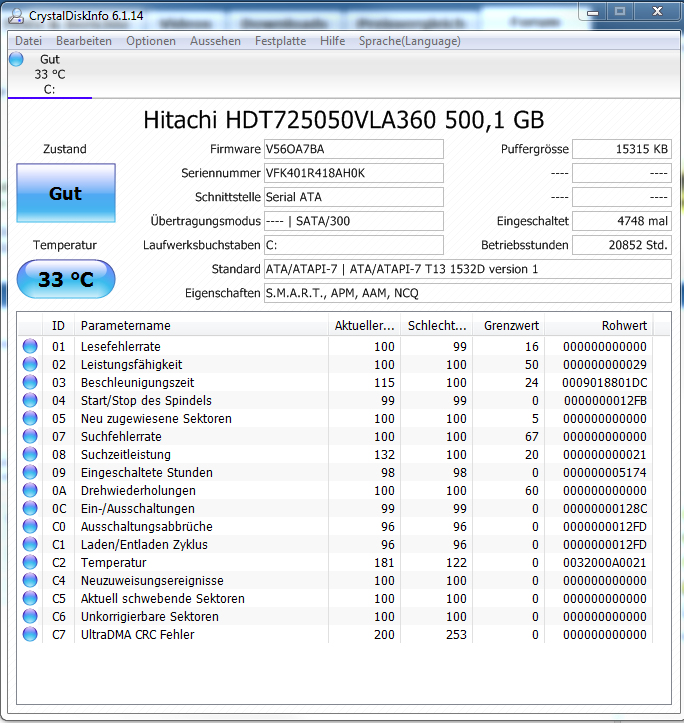Click current value 181 in Temperatur row
This screenshot has width=684, height=723.
(x=384, y=562)
